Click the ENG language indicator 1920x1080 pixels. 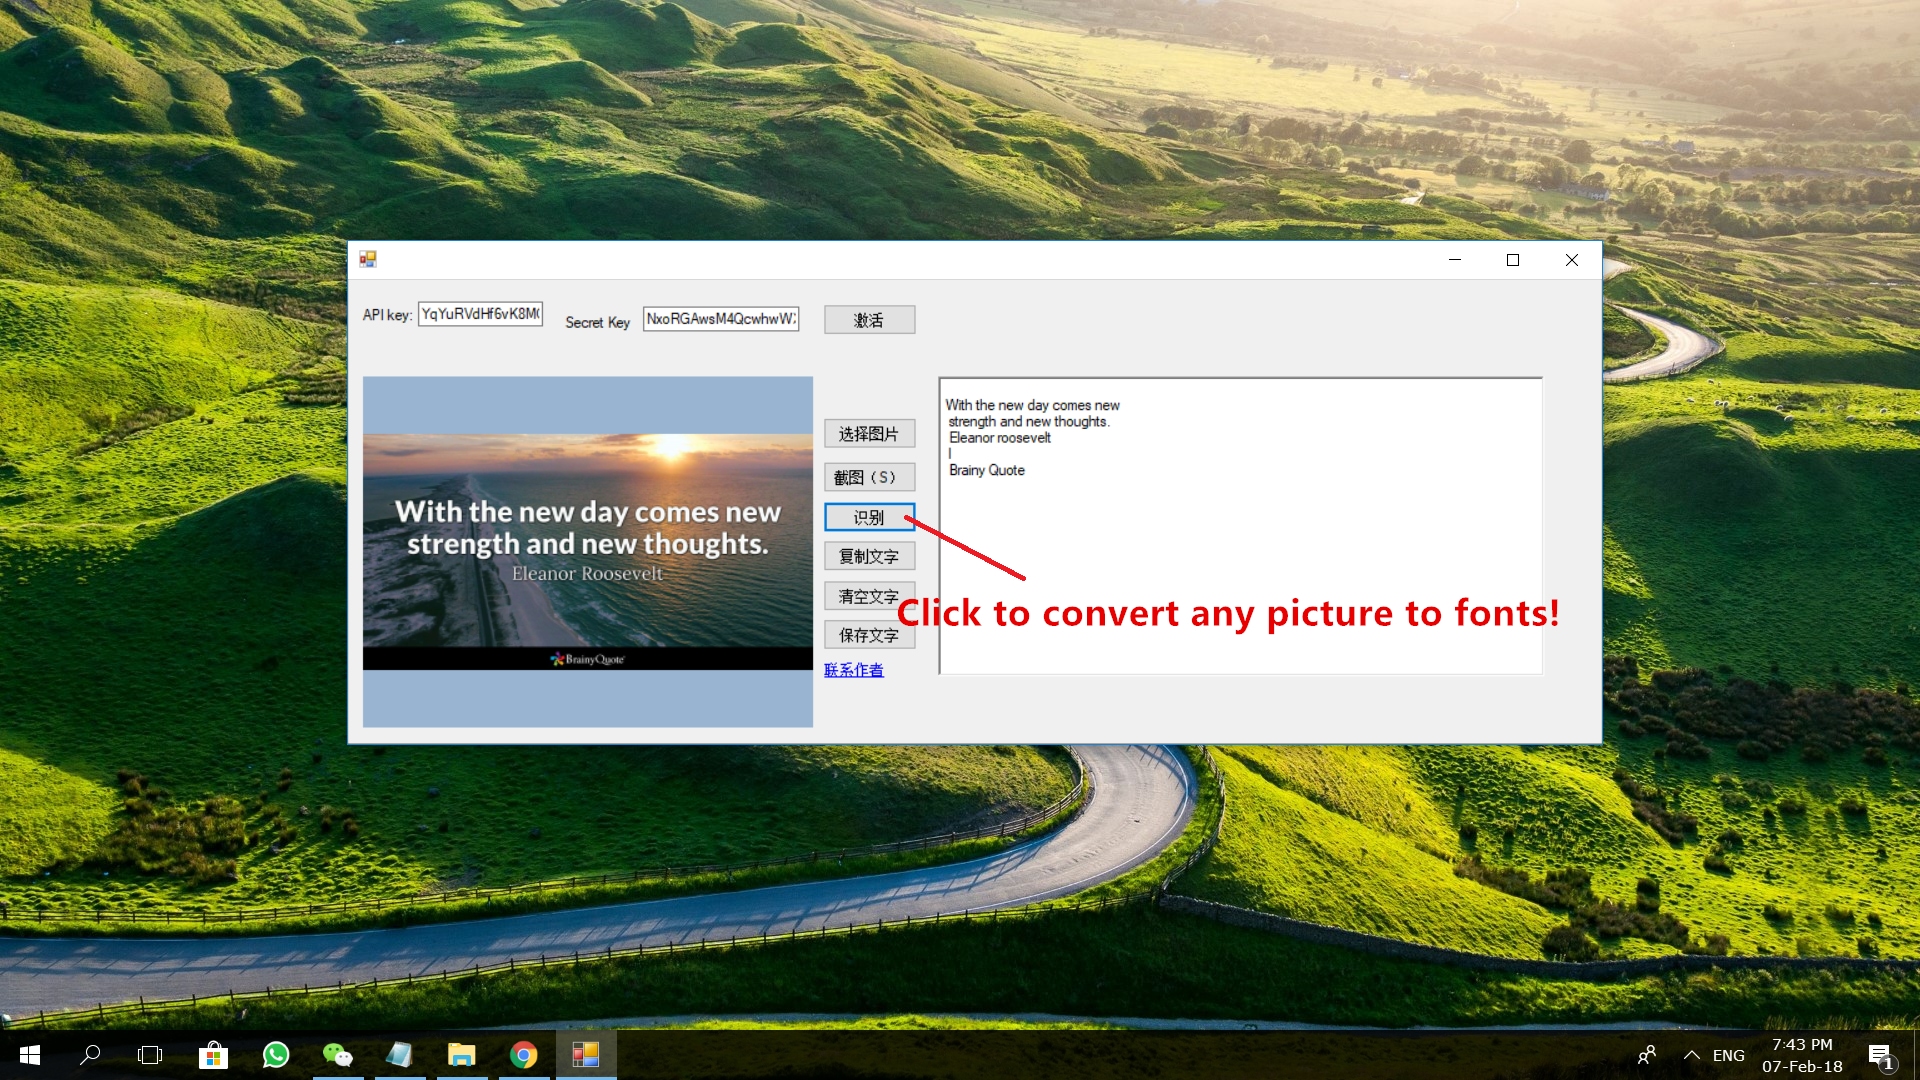point(1728,1055)
